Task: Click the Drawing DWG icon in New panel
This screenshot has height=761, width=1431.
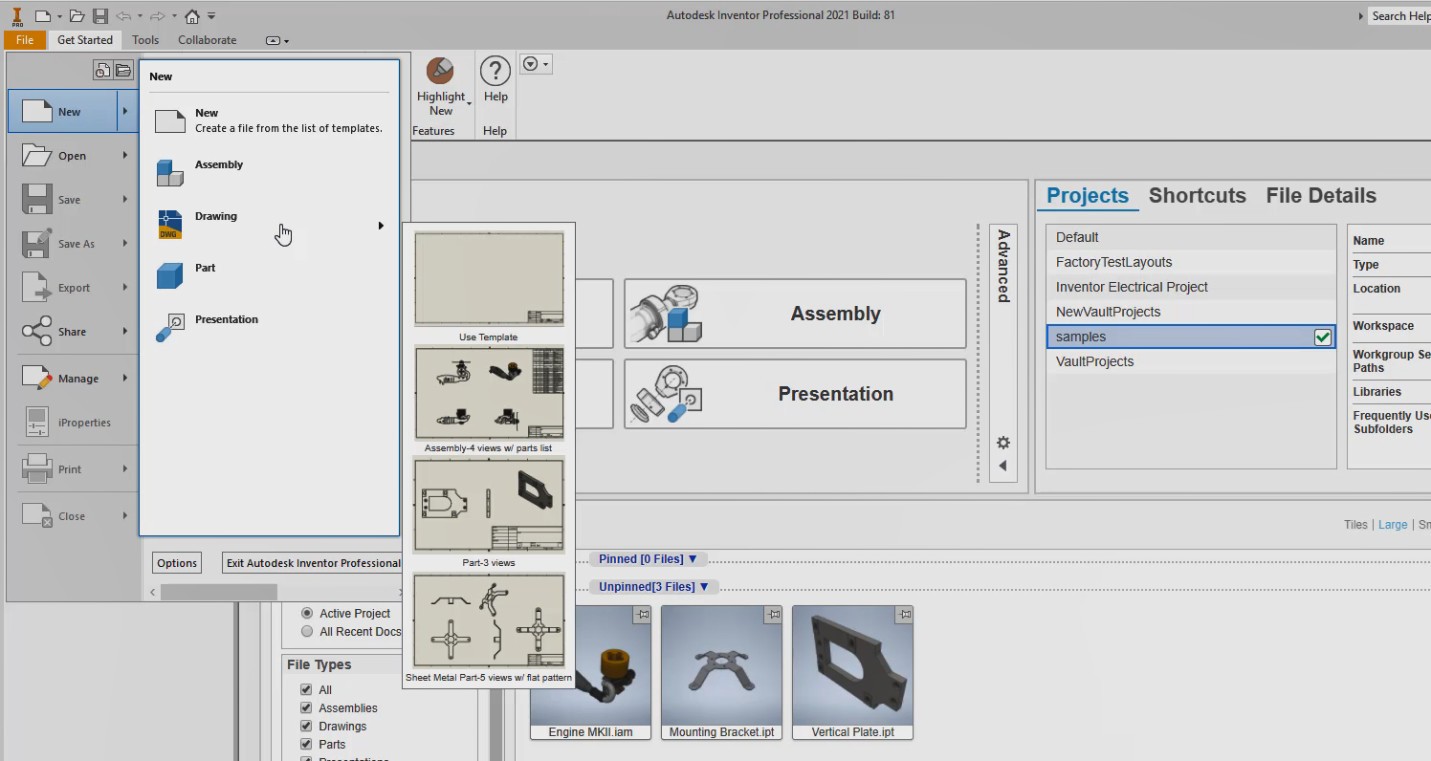Action: pos(170,224)
